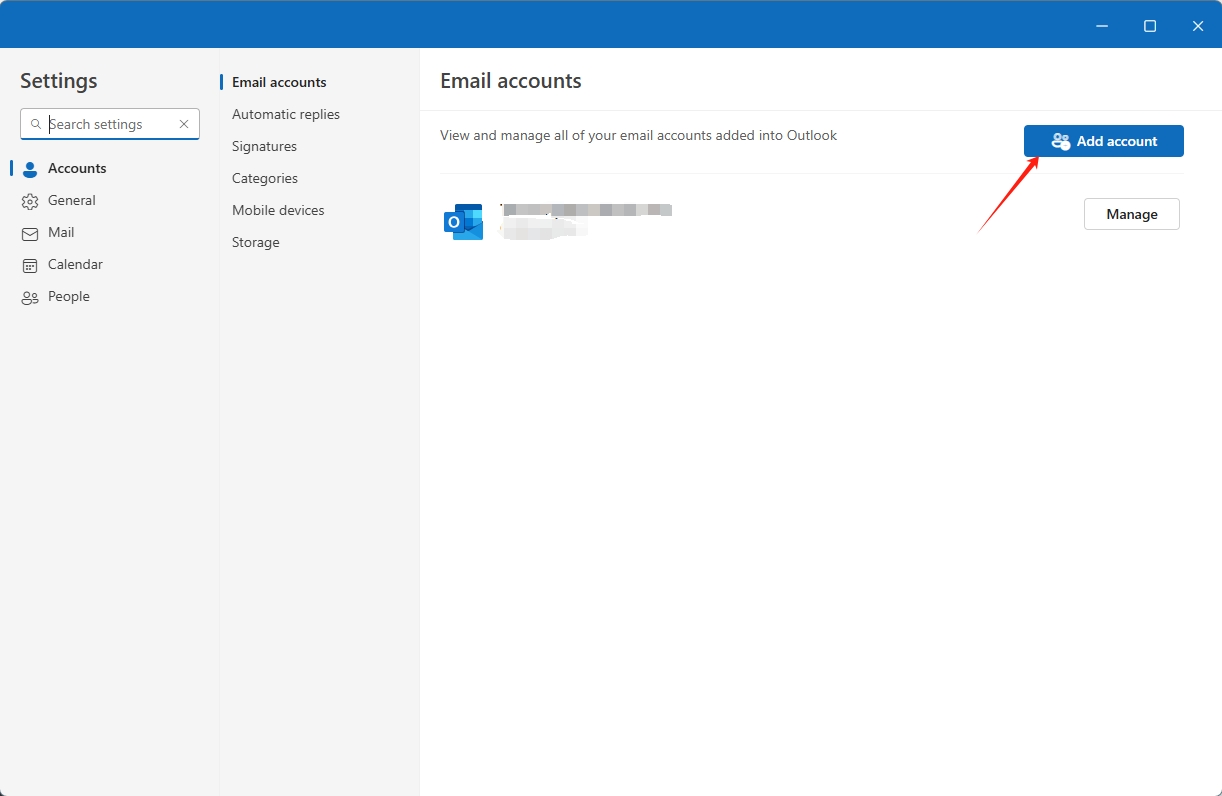Manage the existing email account
Screen dimensions: 1222x796
(1131, 213)
